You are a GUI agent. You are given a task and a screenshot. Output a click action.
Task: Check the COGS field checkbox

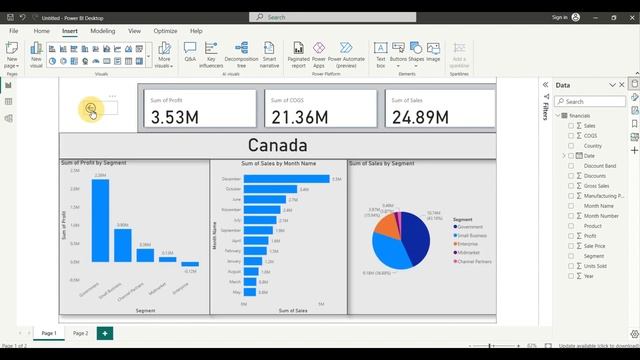coord(571,136)
